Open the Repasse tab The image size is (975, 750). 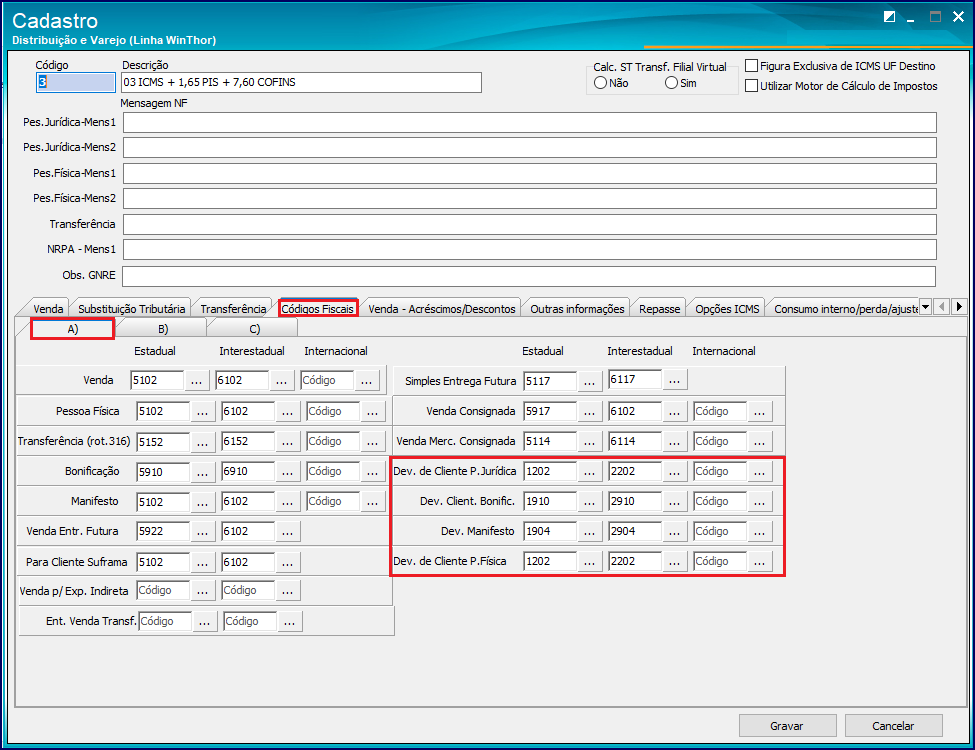pyautogui.click(x=659, y=308)
